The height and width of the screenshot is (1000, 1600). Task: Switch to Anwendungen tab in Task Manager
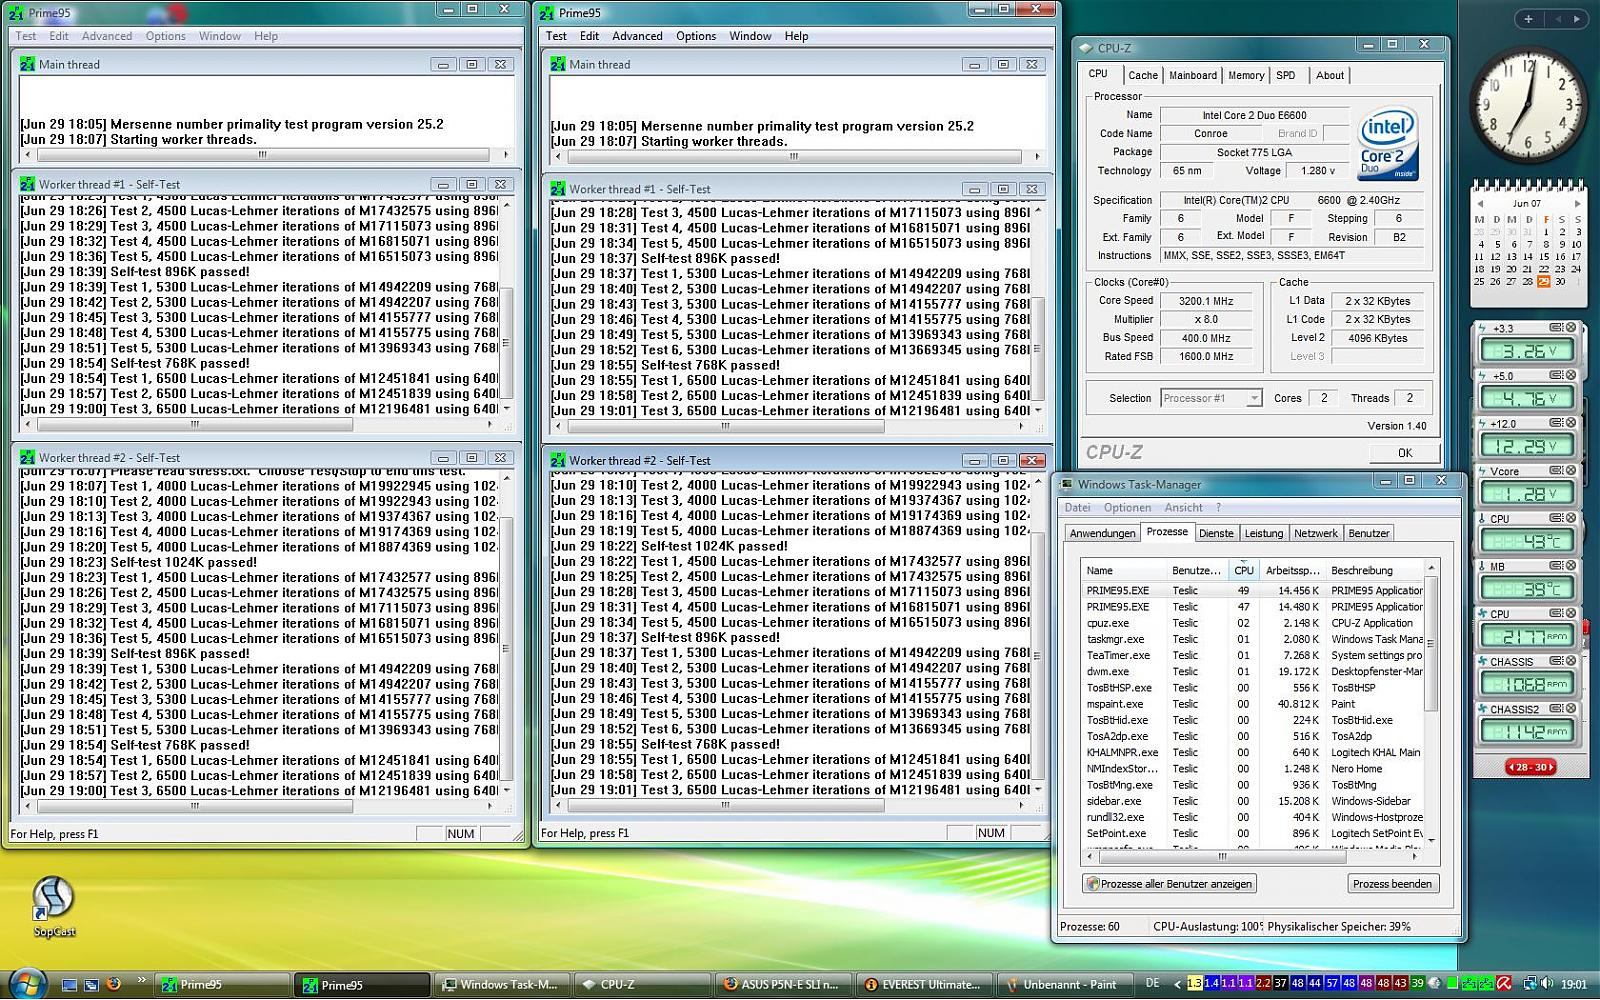click(1102, 533)
